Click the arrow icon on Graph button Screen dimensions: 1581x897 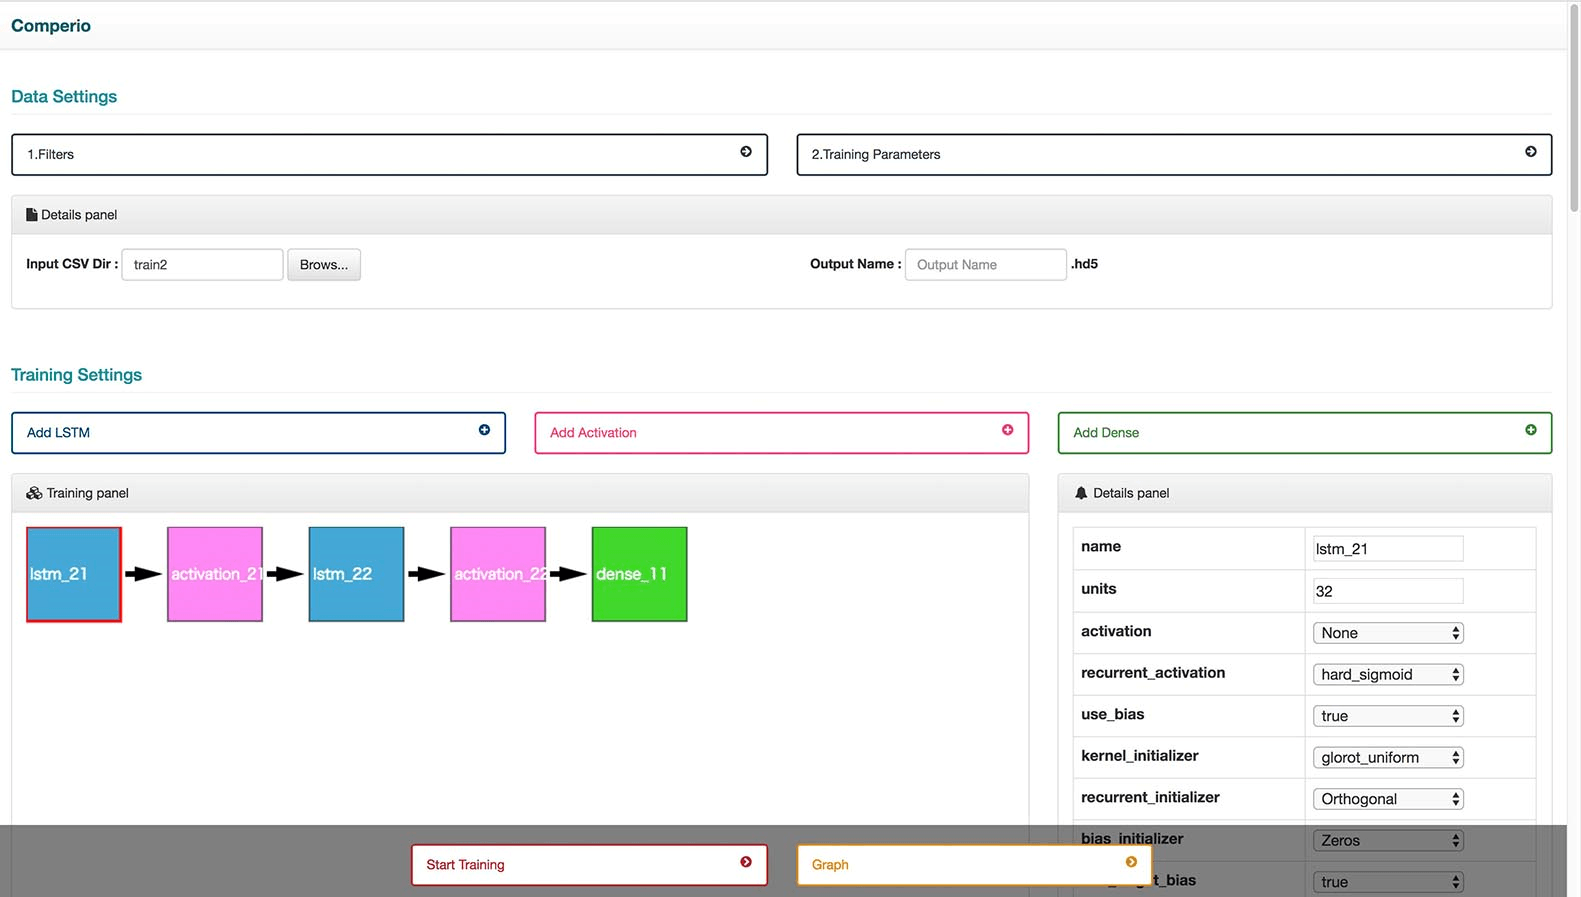(x=1130, y=862)
